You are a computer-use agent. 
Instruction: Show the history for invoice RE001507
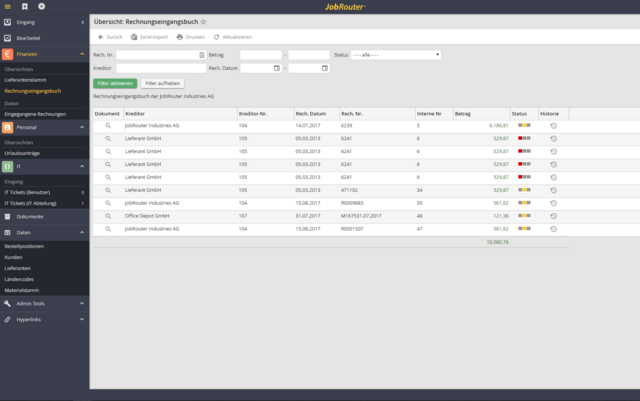[553, 229]
